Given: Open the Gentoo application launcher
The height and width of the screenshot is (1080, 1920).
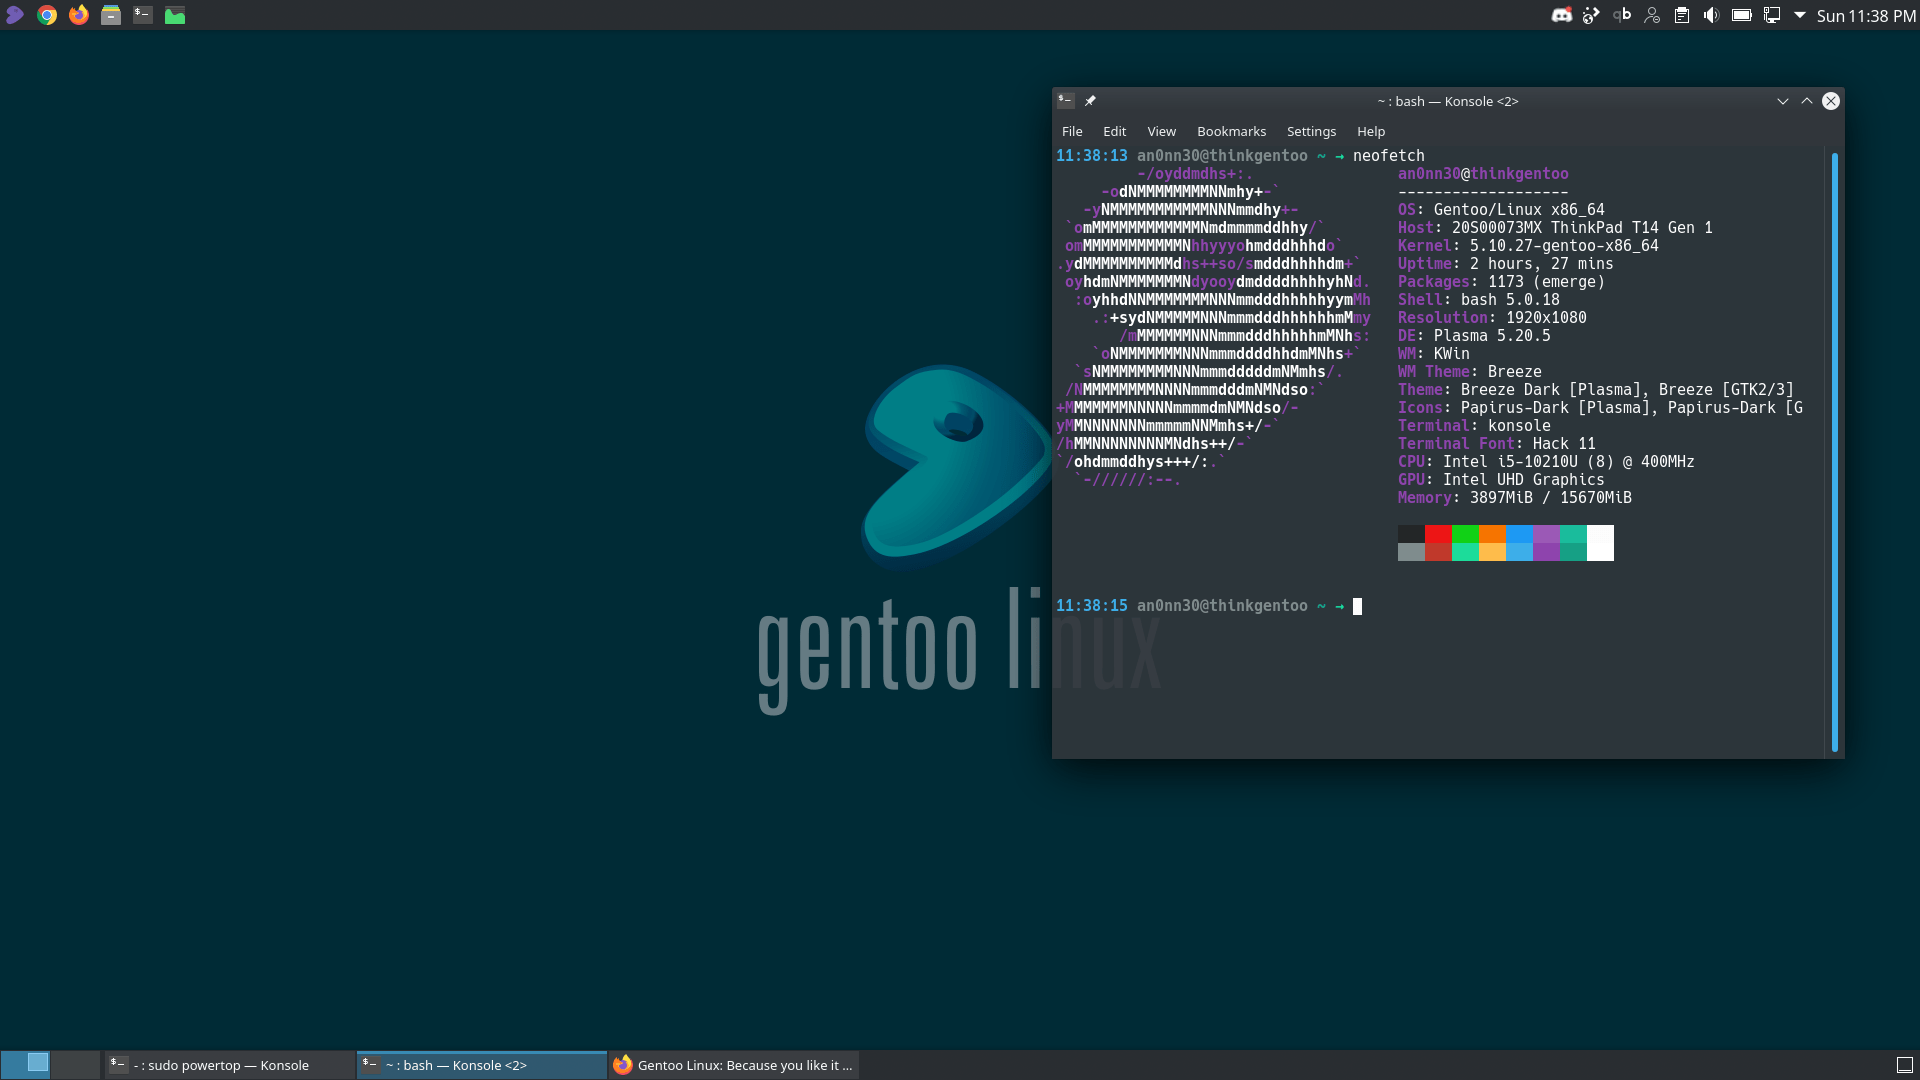Looking at the screenshot, I should [x=15, y=15].
